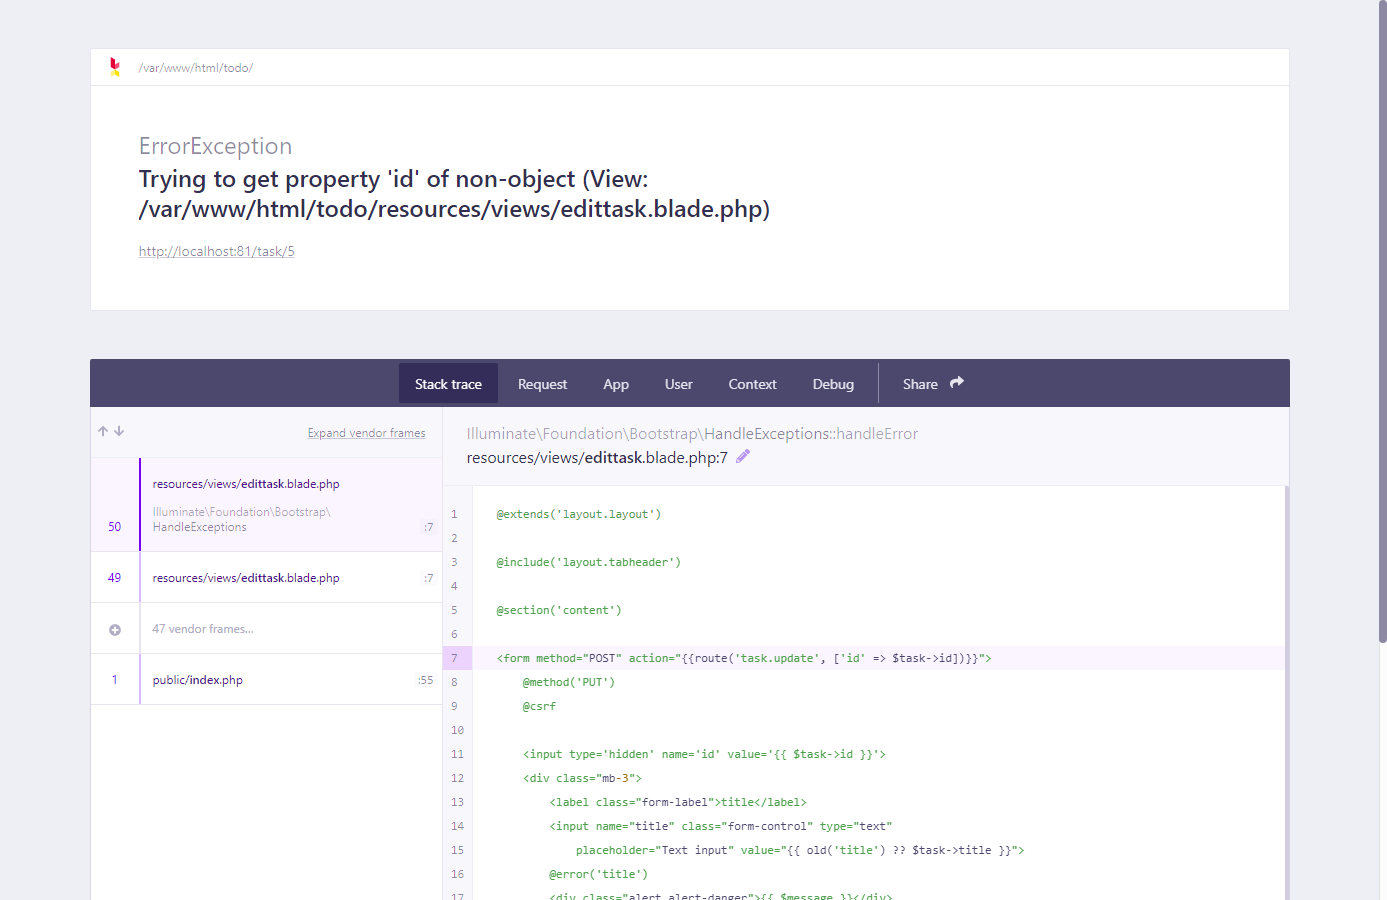Viewport: 1387px width, 900px height.
Task: Click highlighted code line 7
Action: [744, 658]
